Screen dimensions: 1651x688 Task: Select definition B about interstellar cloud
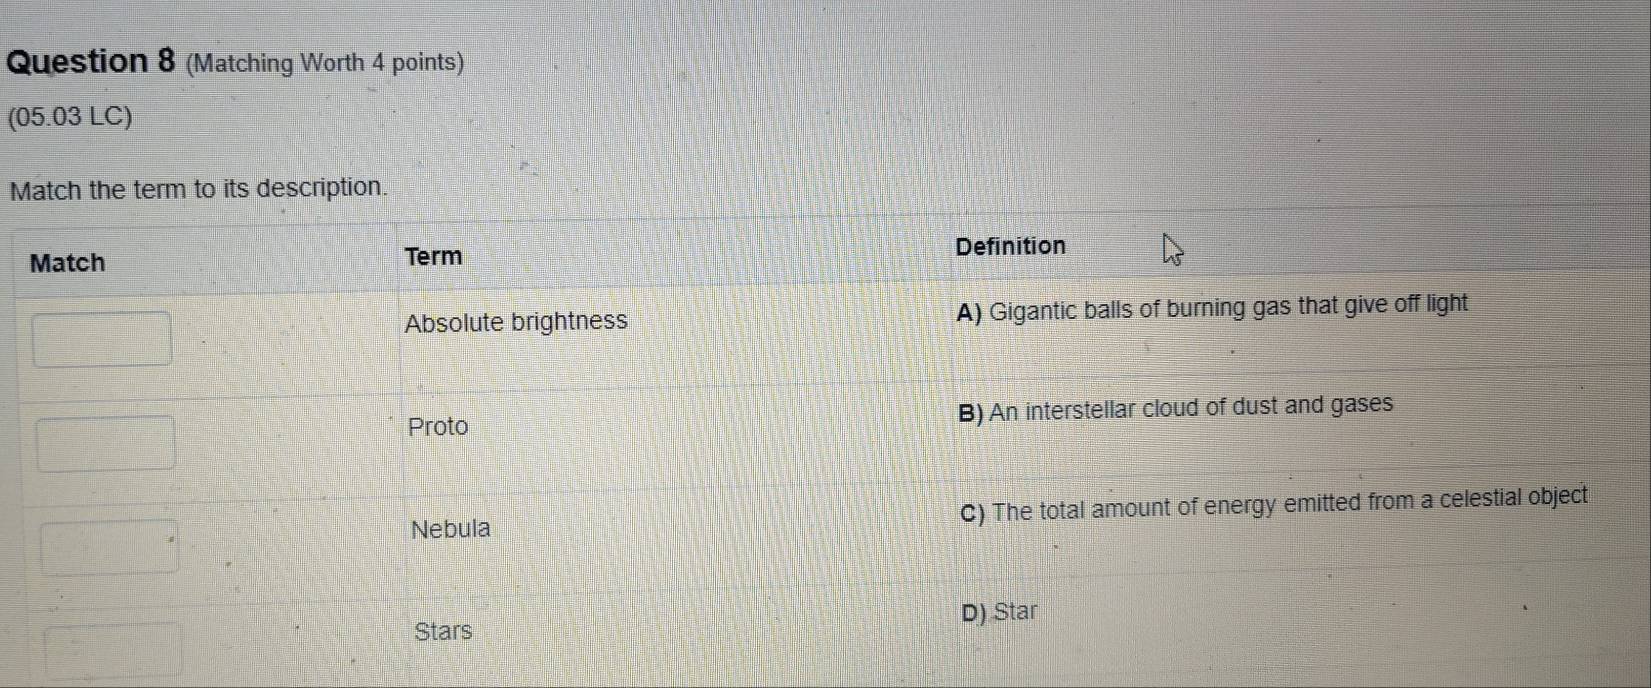(1175, 408)
